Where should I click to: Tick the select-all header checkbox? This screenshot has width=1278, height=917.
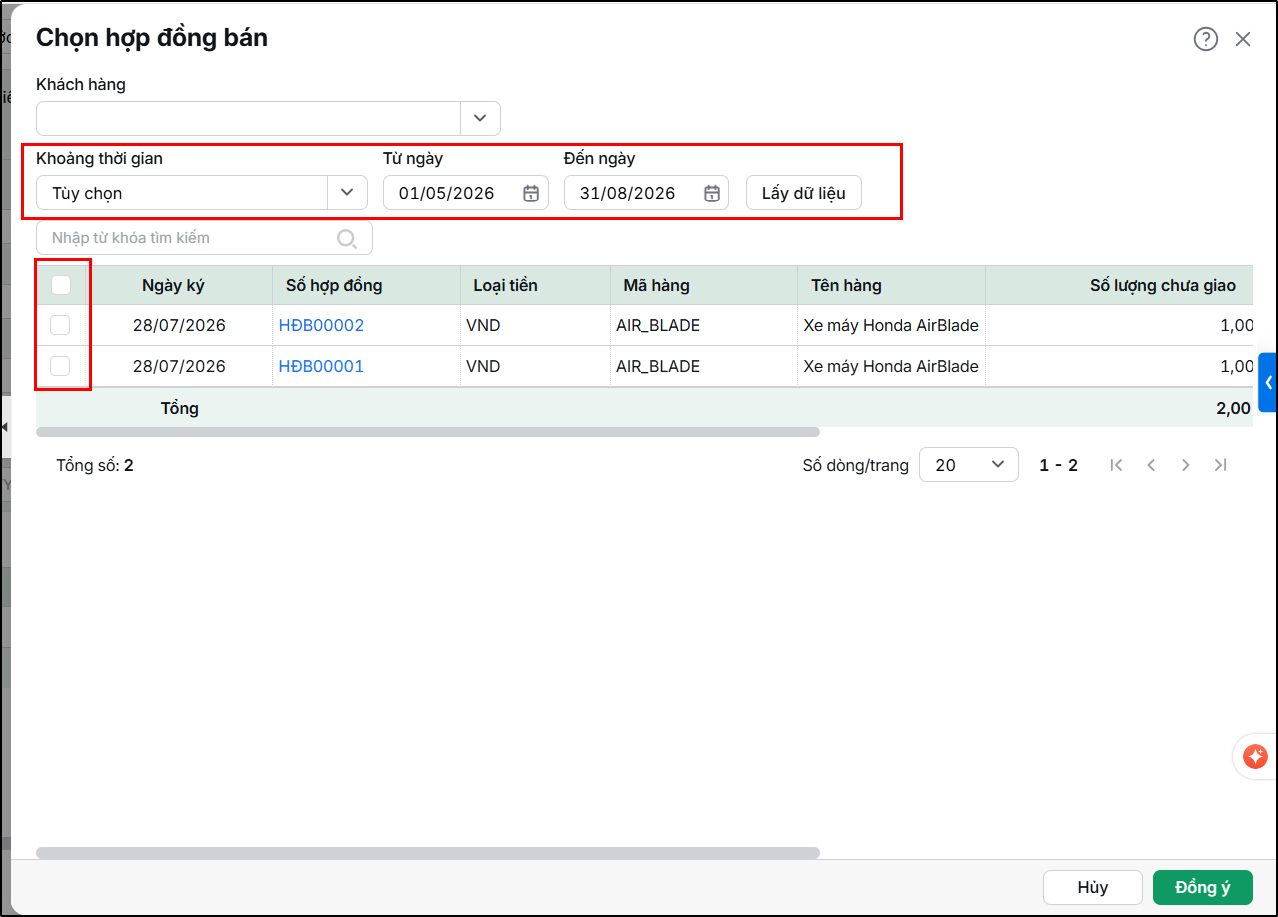pos(61,285)
